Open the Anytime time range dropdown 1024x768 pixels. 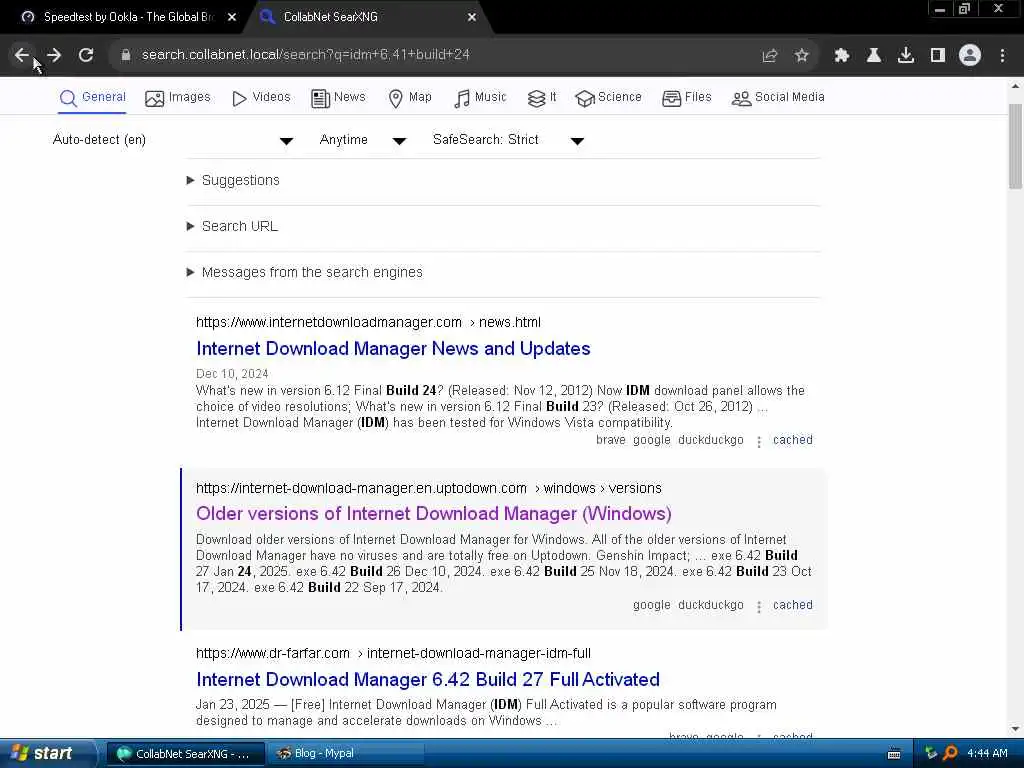[x=362, y=140]
